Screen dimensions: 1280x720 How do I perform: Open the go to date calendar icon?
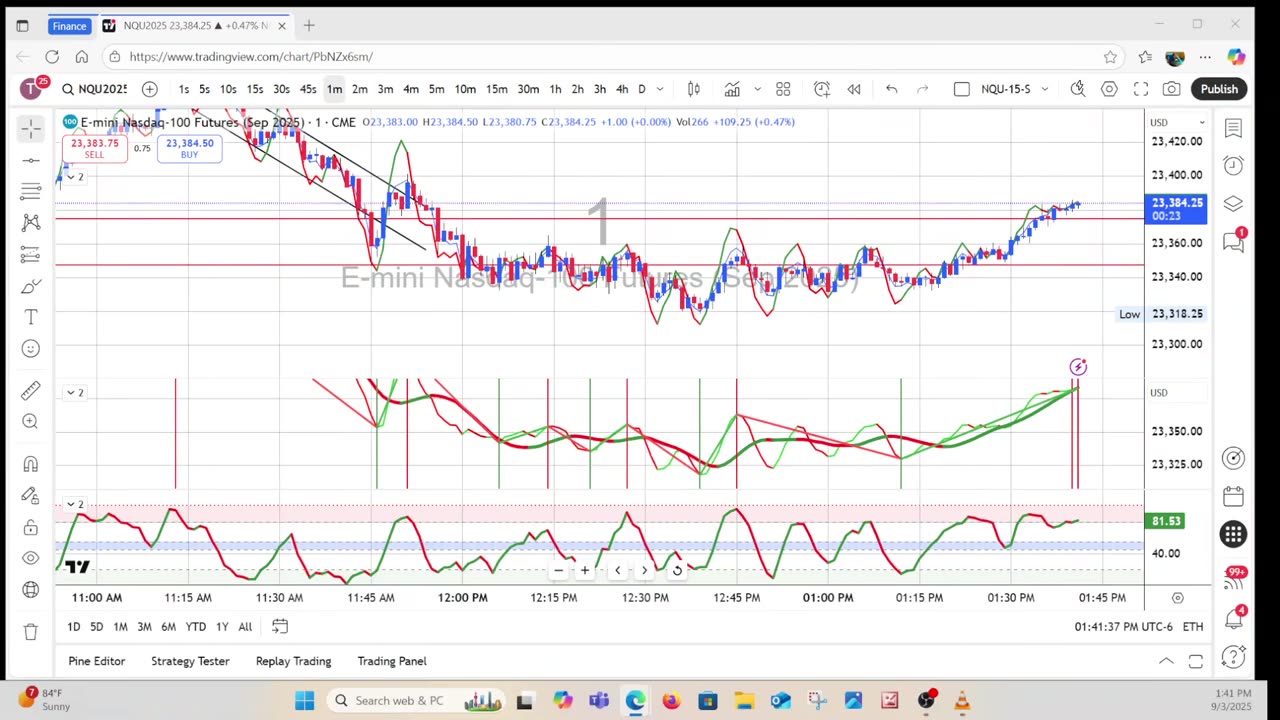click(280, 626)
